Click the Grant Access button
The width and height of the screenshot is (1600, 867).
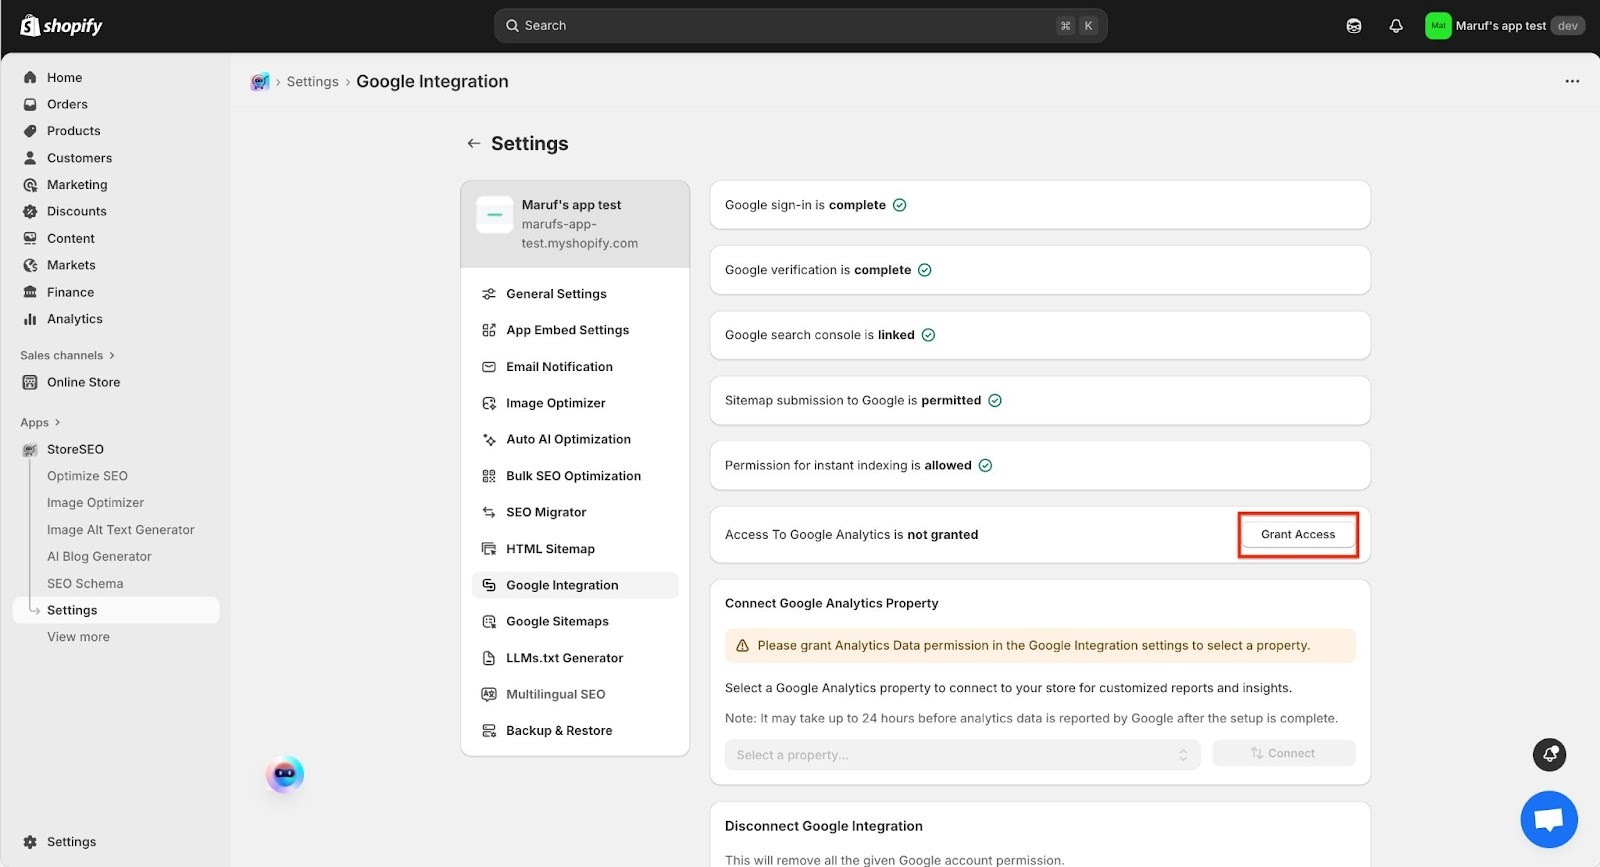[1298, 534]
